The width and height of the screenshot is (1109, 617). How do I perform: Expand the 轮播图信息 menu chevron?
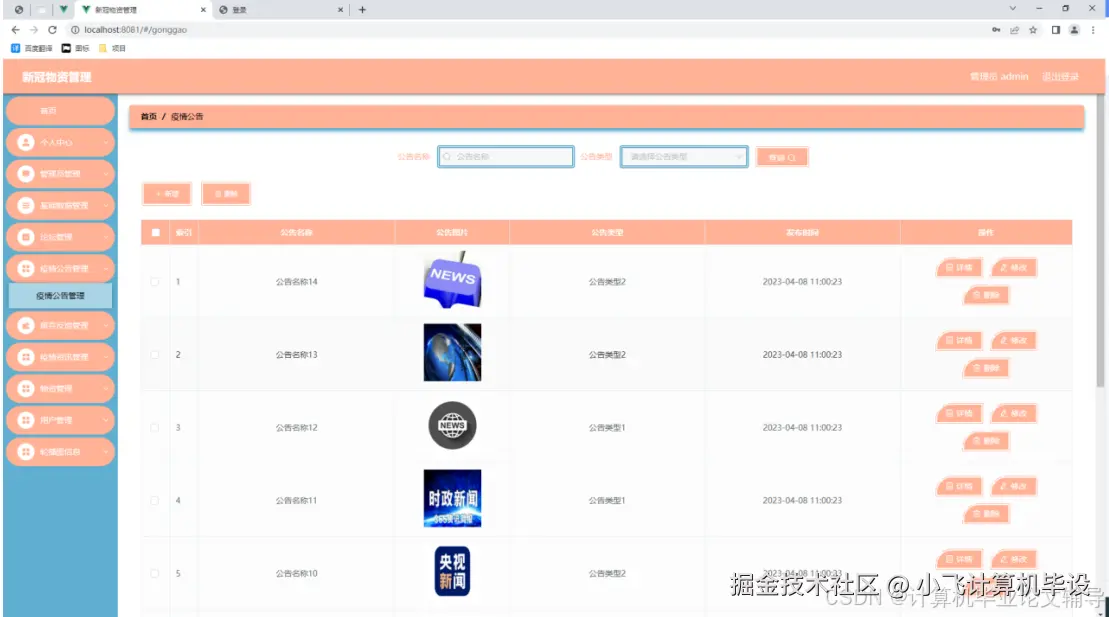click(x=105, y=451)
